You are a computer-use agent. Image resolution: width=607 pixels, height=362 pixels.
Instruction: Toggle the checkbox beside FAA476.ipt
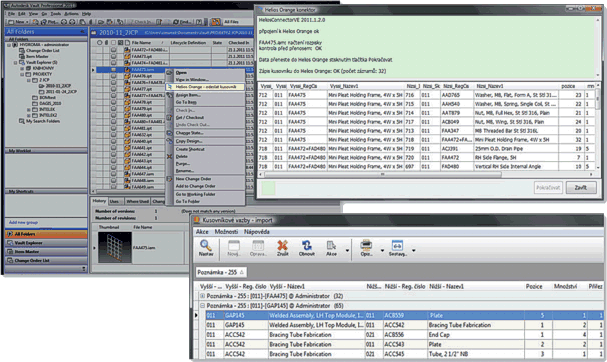click(113, 76)
